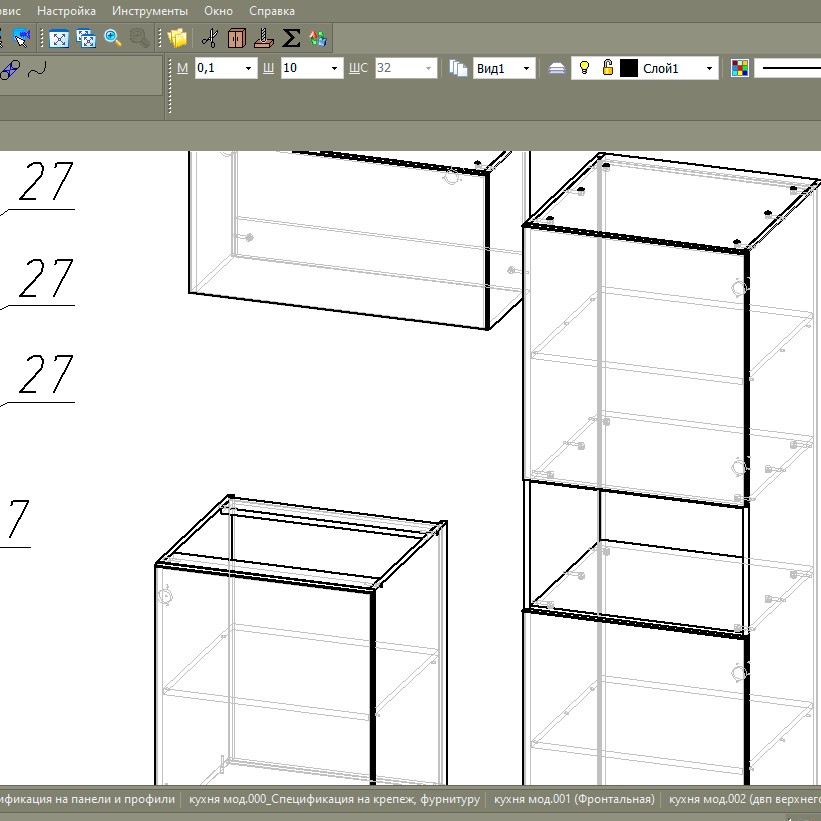Click the multicolor palette swatch icon
This screenshot has height=821, width=821.
739,68
